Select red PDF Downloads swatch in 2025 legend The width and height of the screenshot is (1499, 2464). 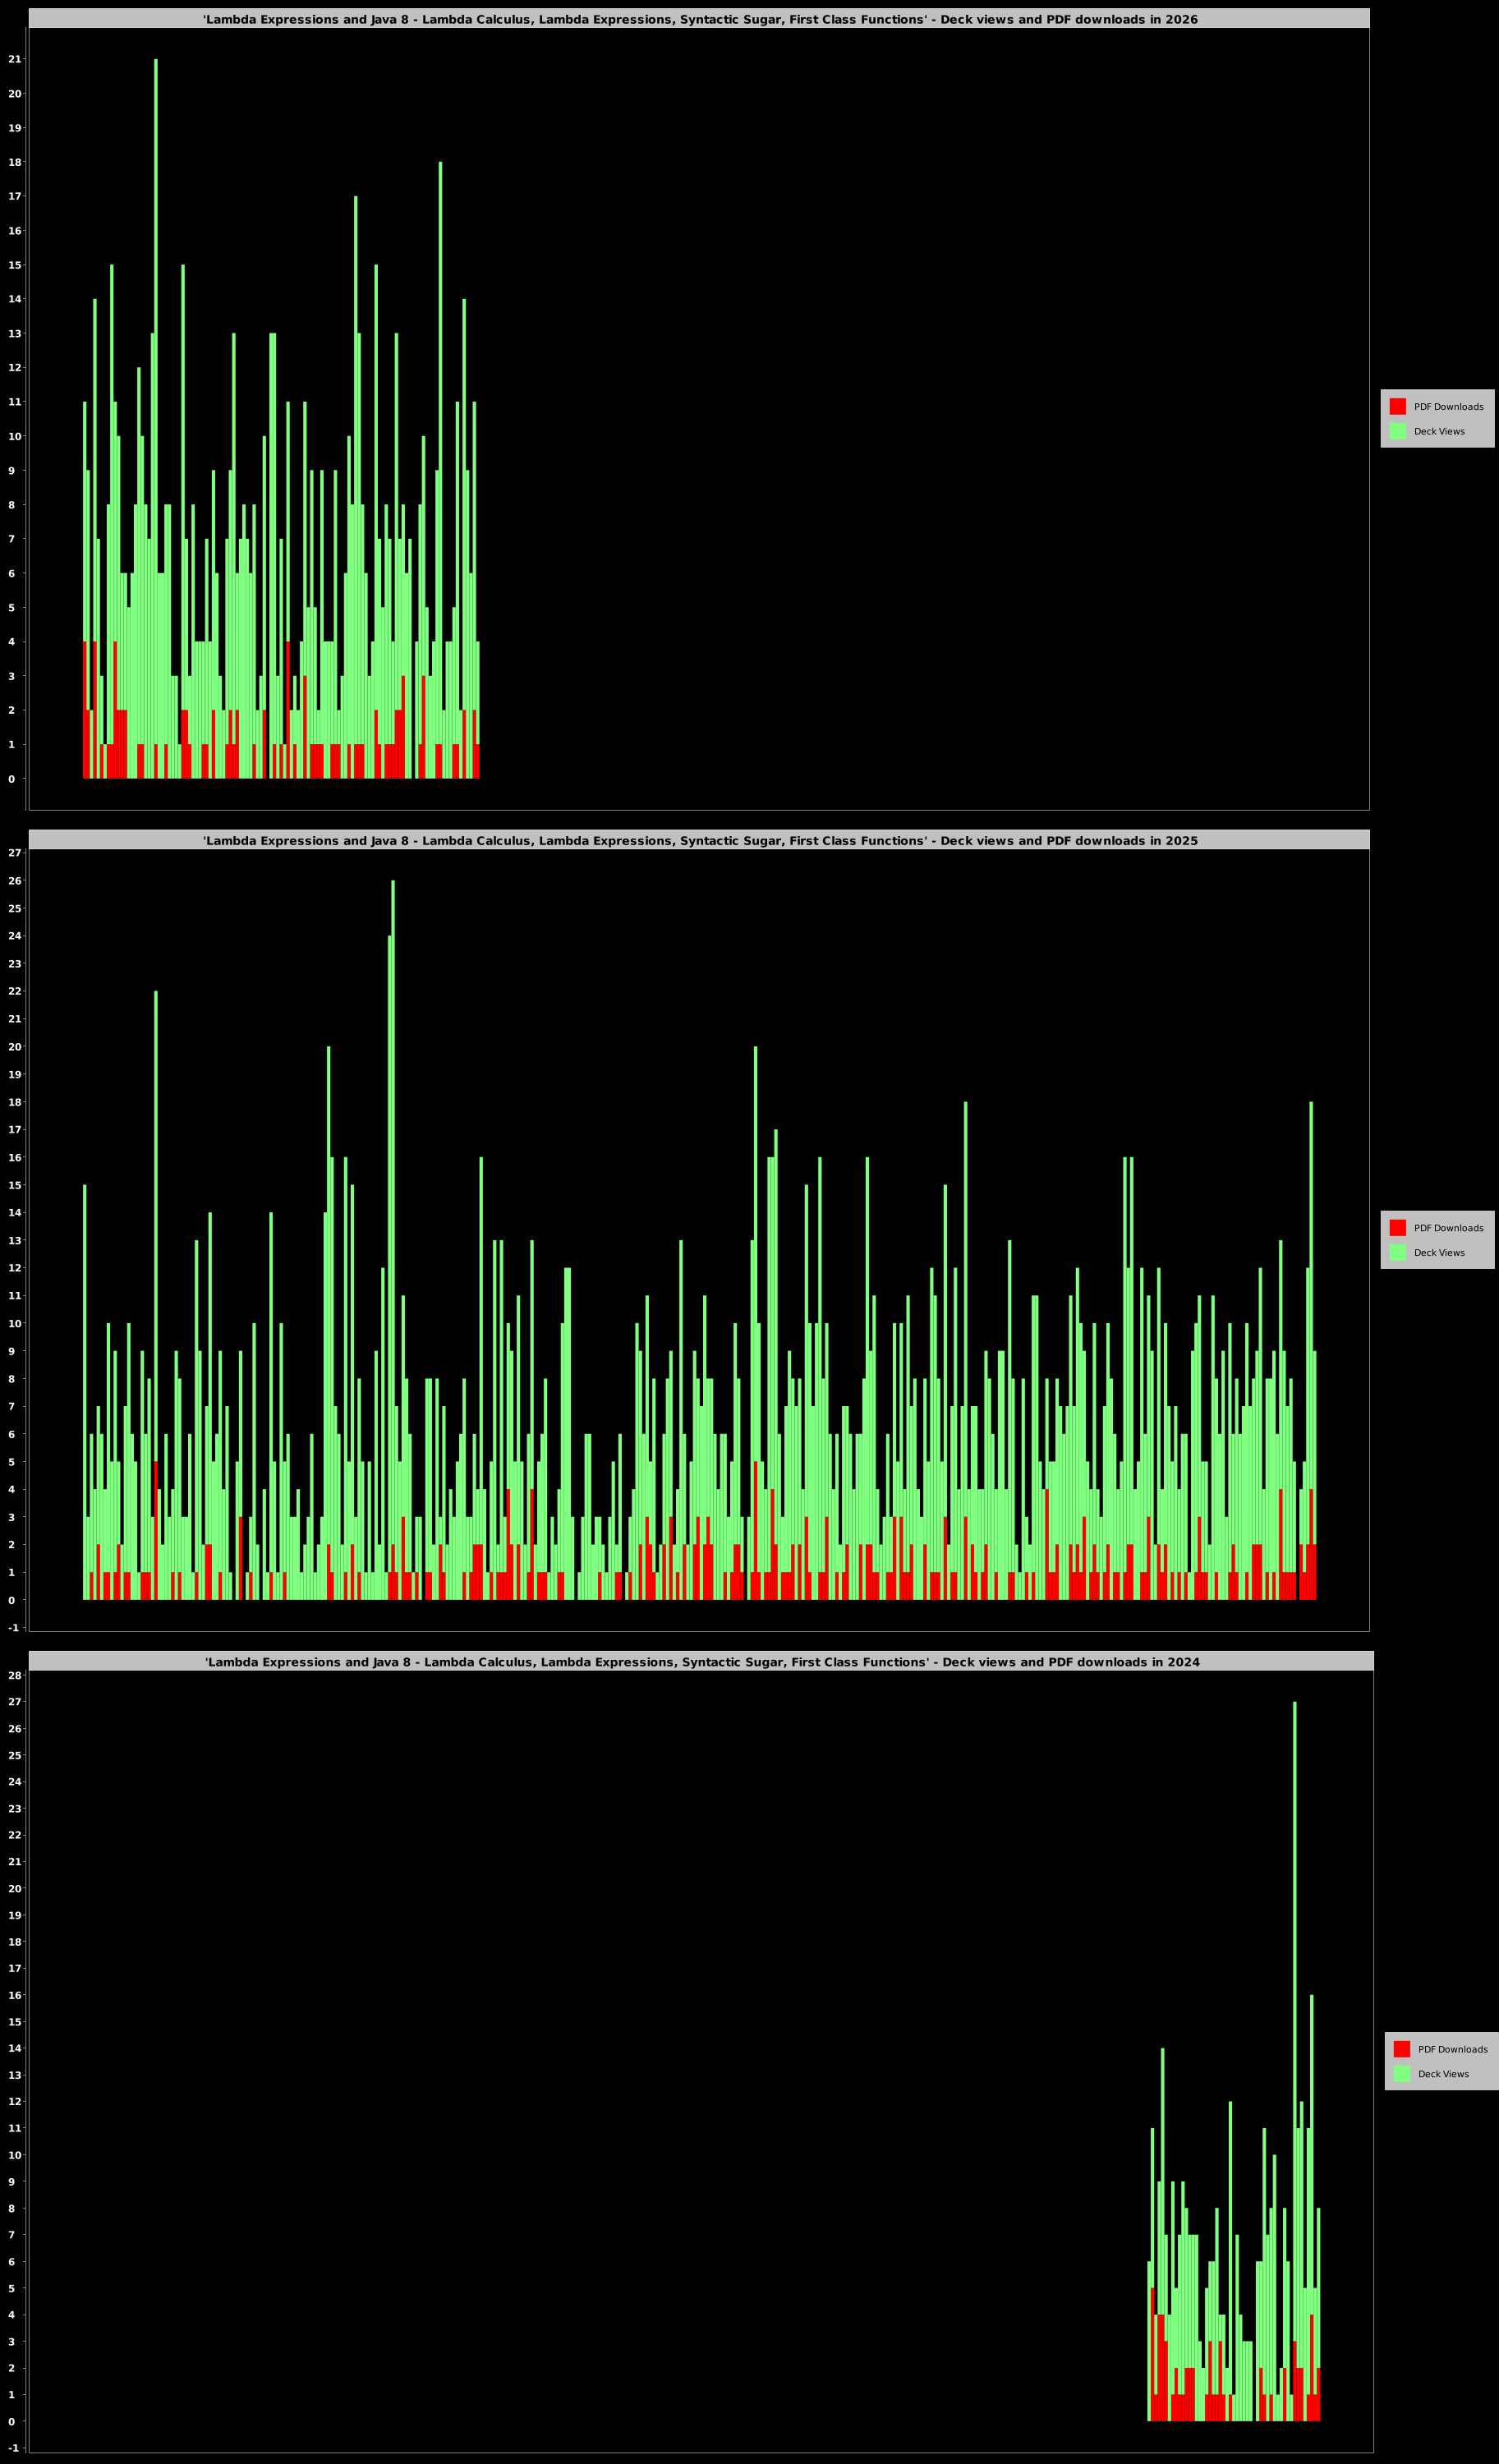point(1397,1227)
